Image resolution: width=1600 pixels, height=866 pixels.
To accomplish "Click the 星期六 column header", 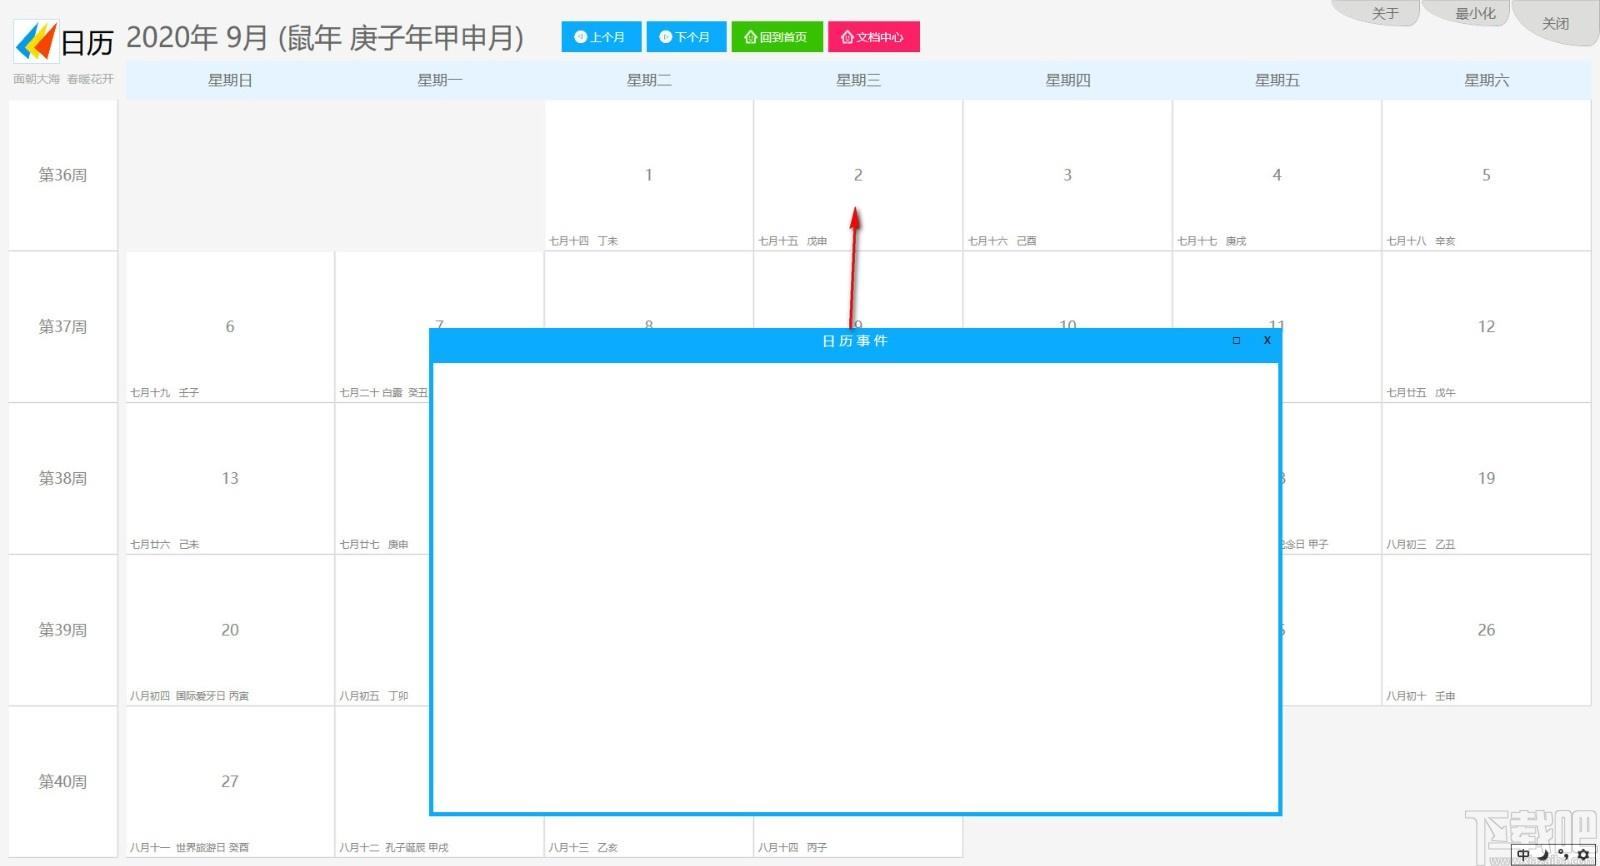I will 1486,80.
